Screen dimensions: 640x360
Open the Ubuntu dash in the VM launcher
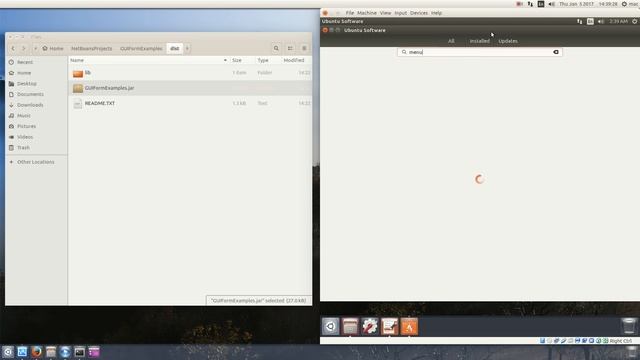[330, 327]
